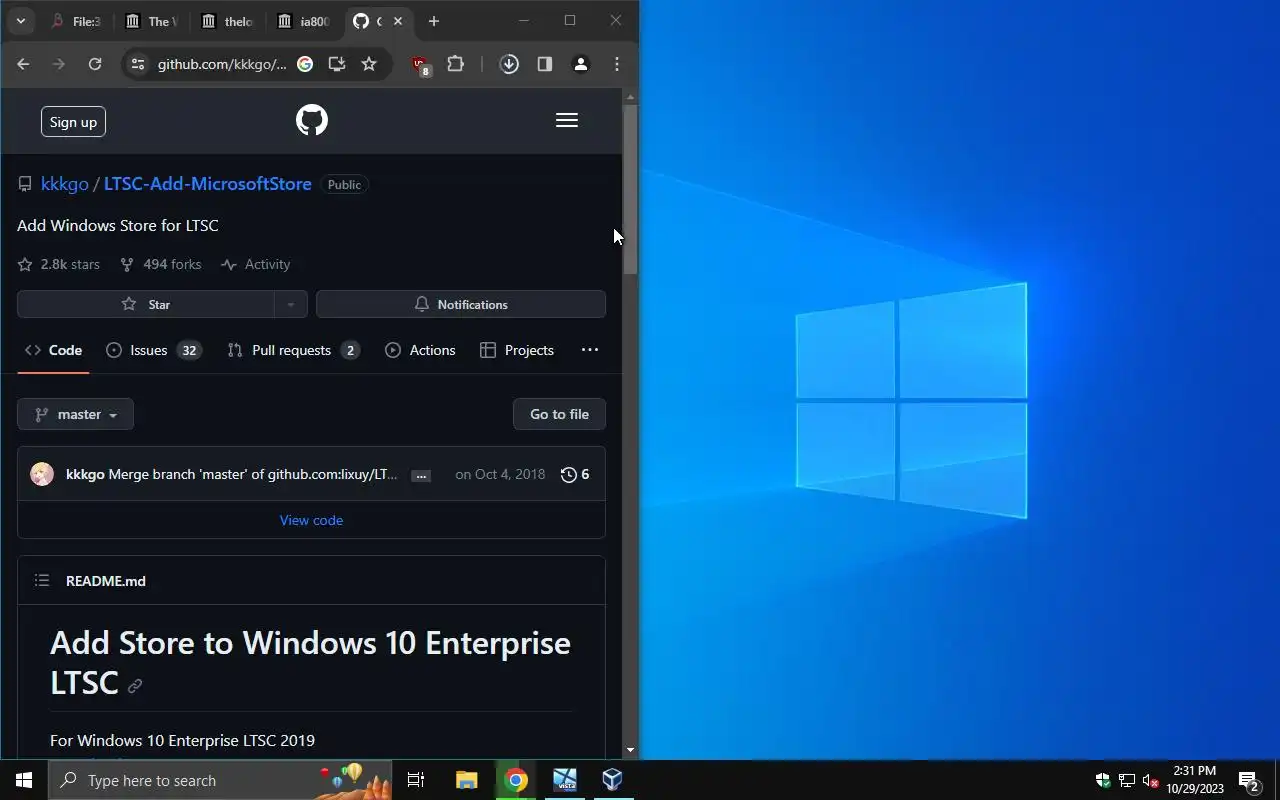Switch to the File:3 browser tab
1280x800 pixels.
click(76, 21)
